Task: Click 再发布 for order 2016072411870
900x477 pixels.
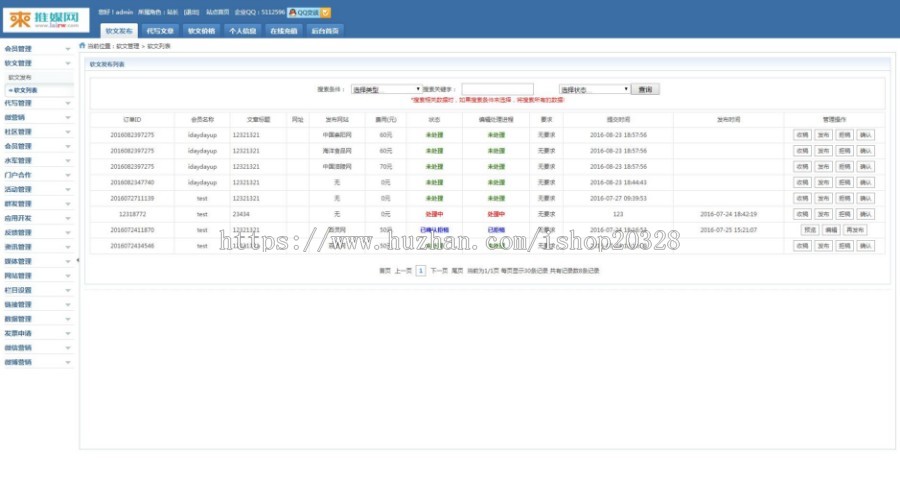Action: coord(855,230)
